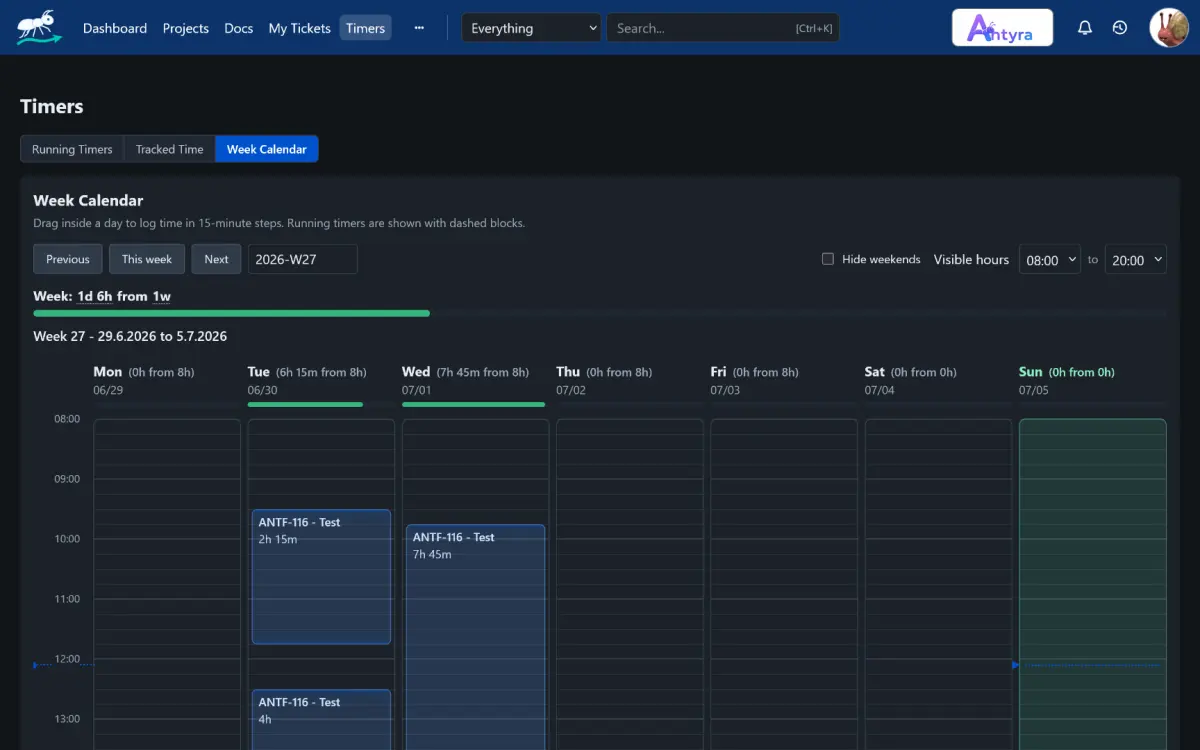Click the 2026-W27 week input
Viewport: 1200px width, 750px height.
pyautogui.click(x=303, y=259)
